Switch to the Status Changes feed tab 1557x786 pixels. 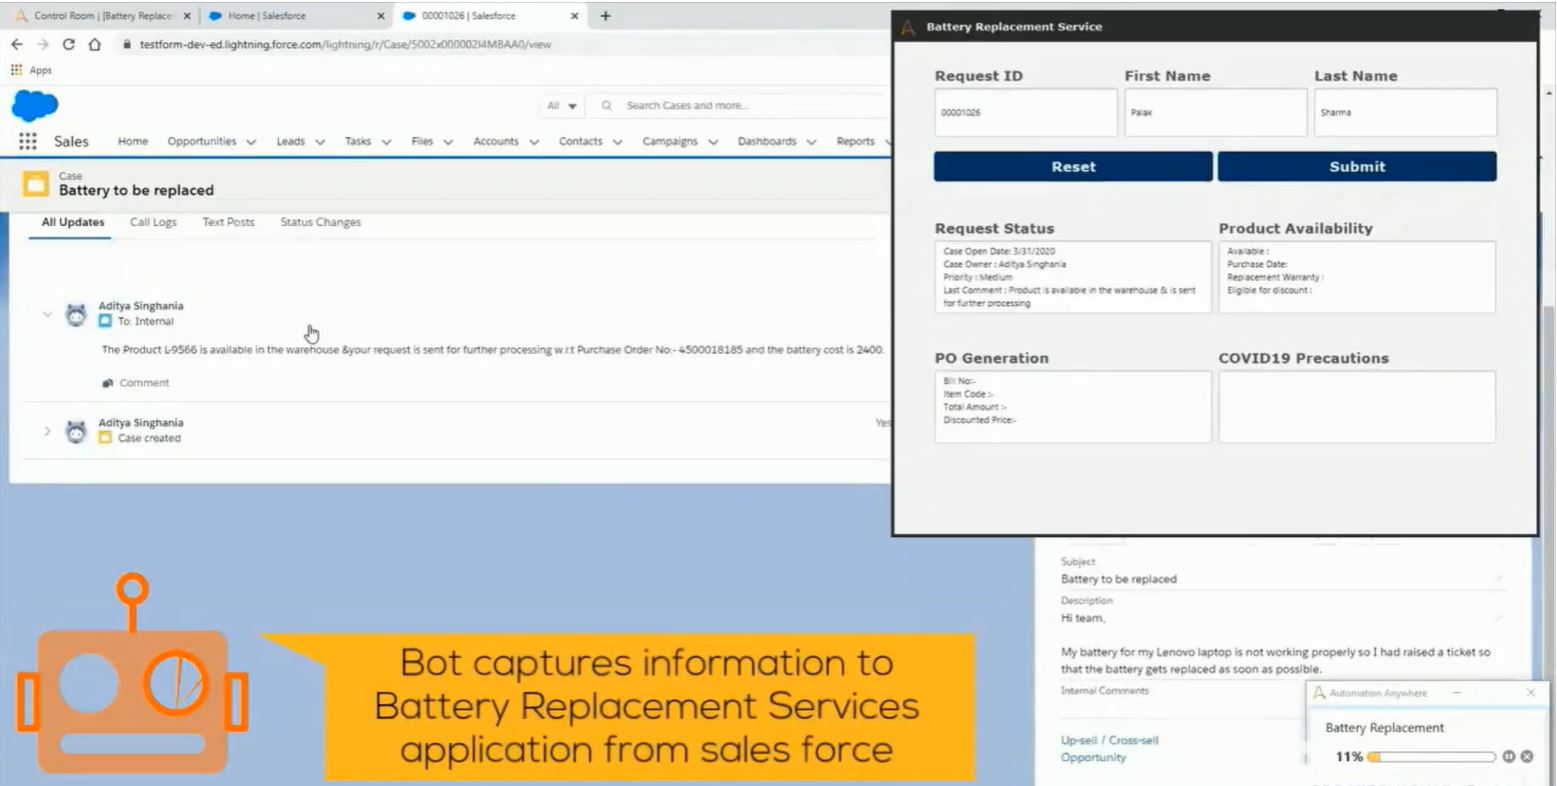tap(321, 222)
